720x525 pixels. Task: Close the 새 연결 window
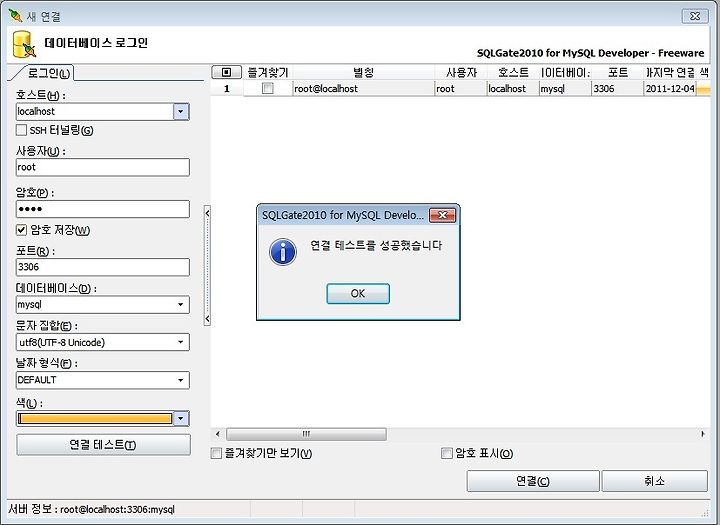click(695, 16)
